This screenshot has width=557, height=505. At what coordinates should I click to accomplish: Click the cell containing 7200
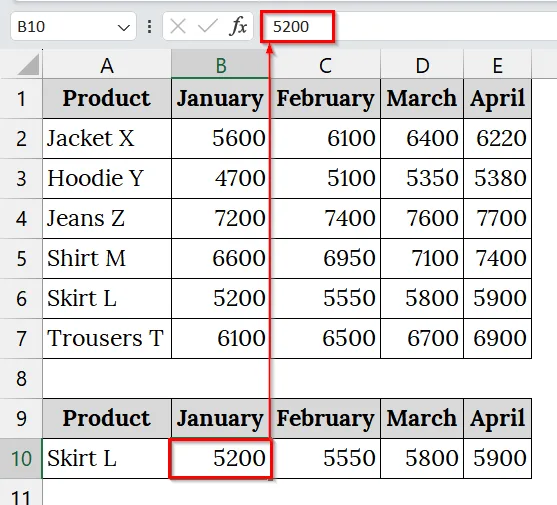tap(220, 218)
